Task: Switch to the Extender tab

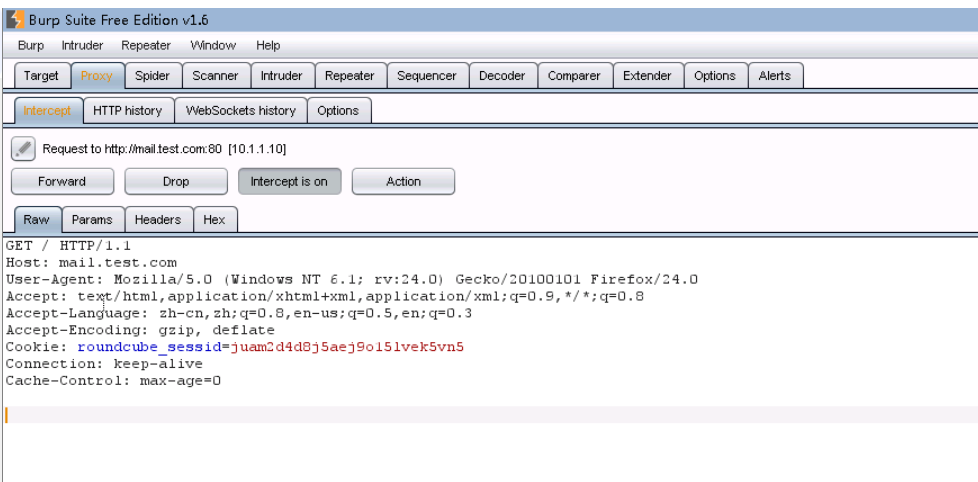Action: coord(647,75)
